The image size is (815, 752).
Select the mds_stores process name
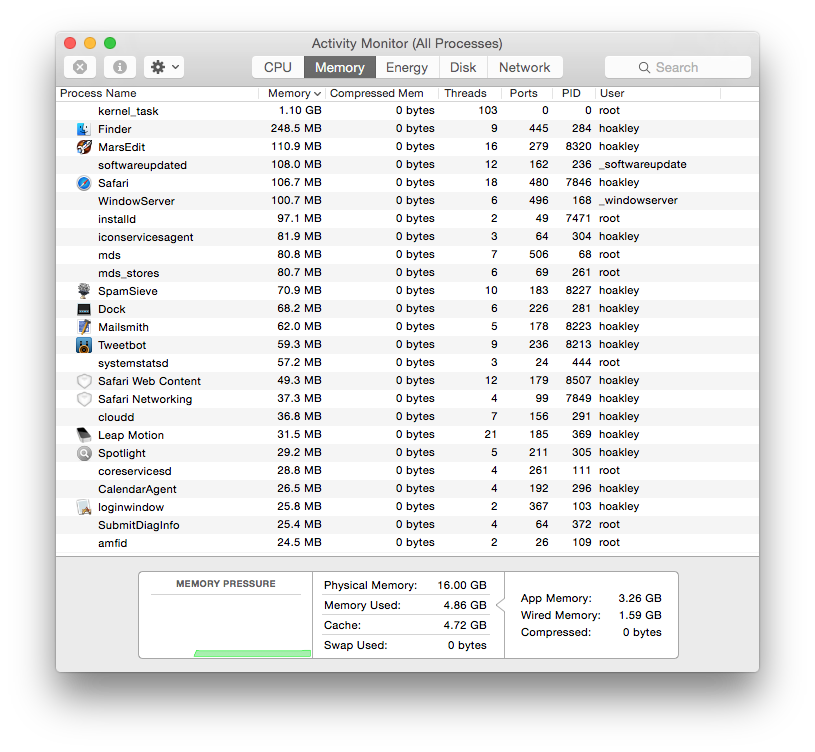coord(128,273)
